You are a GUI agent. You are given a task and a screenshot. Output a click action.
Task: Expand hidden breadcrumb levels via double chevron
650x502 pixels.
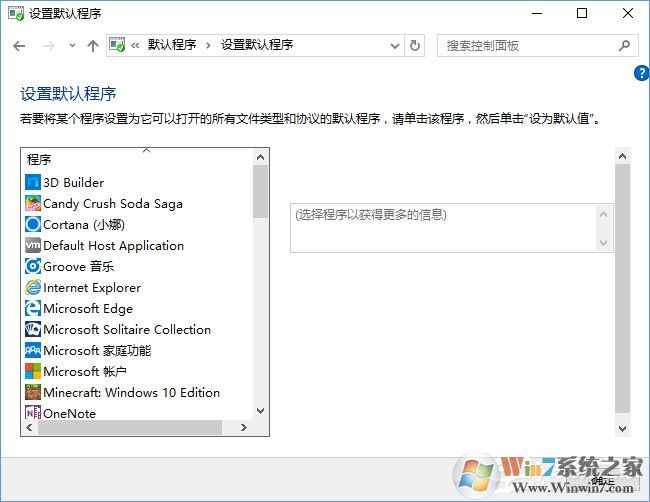[135, 45]
